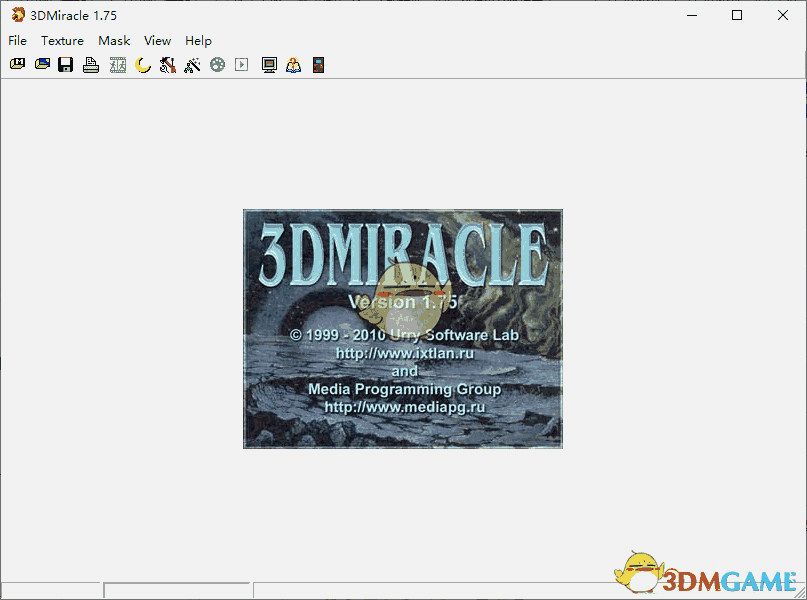This screenshot has width=807, height=600.
Task: Open an image file
Action: coord(41,64)
